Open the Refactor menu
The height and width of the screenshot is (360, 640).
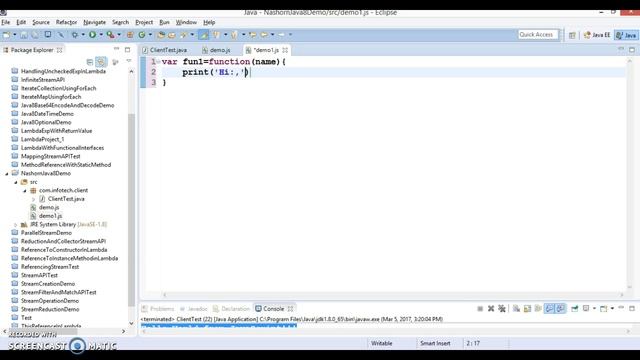66,22
